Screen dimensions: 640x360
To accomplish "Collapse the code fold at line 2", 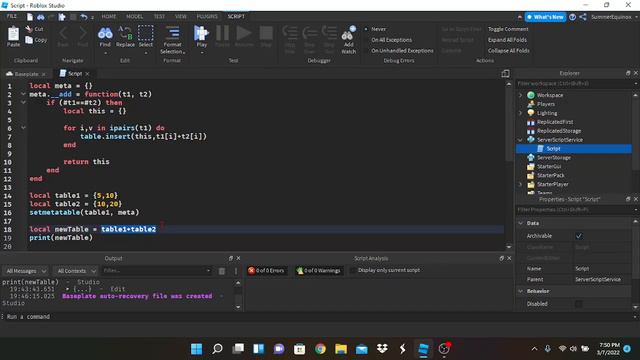I will 23,94.
